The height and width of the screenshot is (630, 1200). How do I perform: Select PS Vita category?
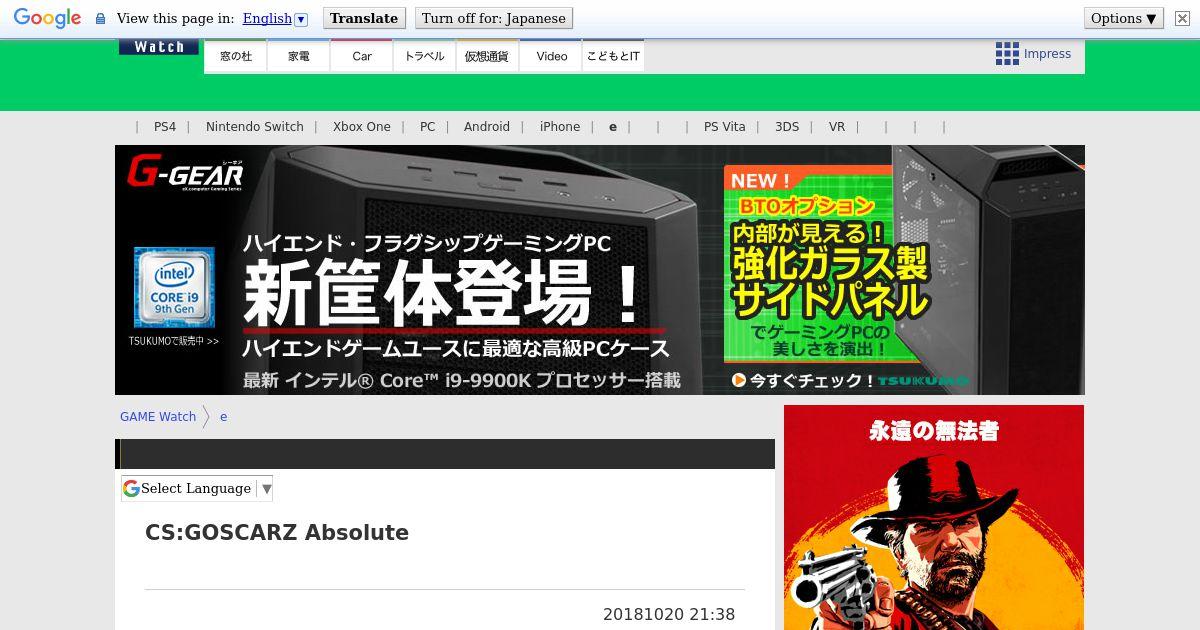pyautogui.click(x=725, y=127)
